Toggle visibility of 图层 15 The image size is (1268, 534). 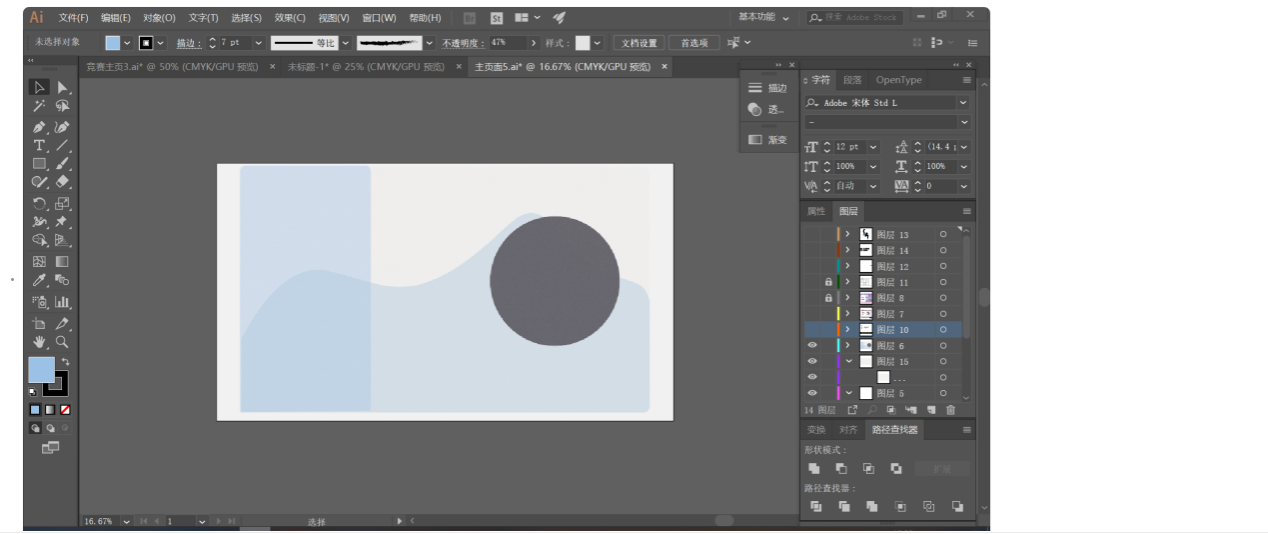pos(812,362)
